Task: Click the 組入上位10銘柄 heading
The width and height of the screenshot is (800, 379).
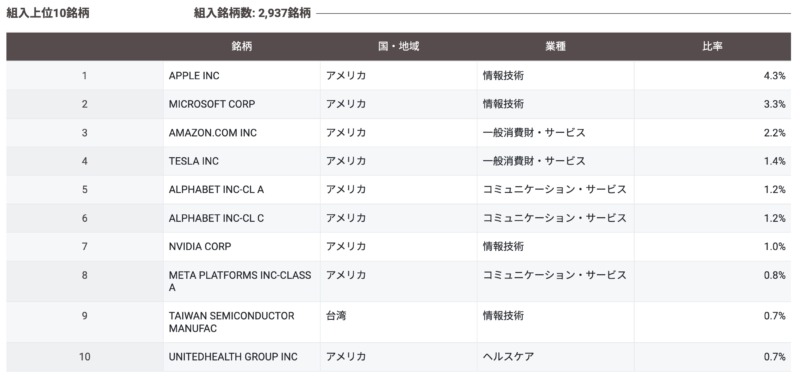Action: point(47,13)
